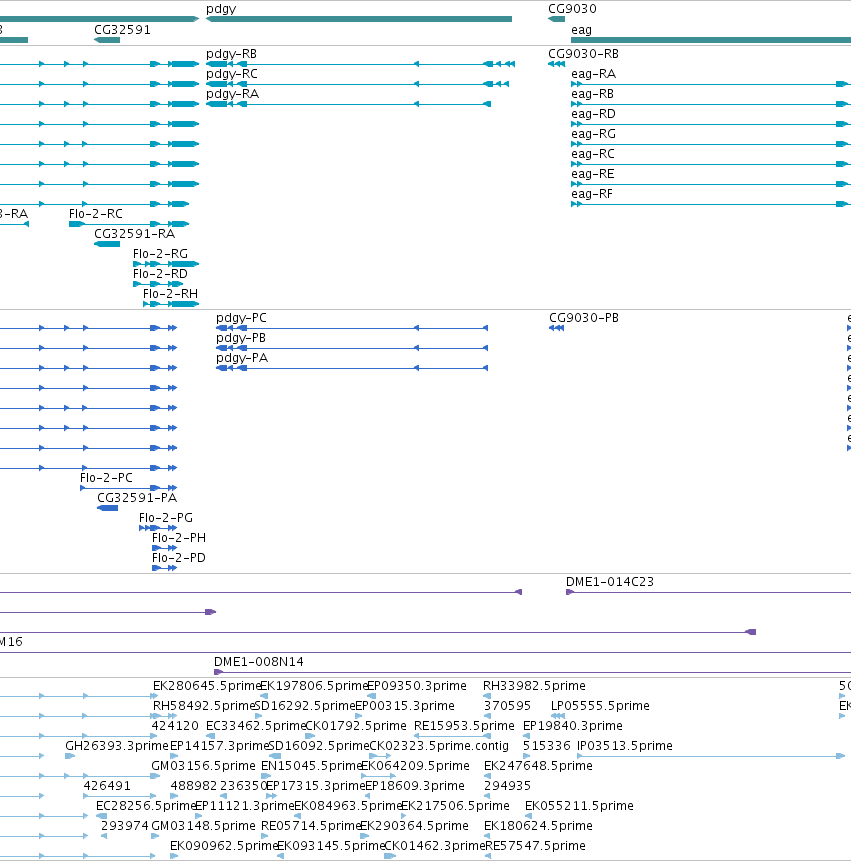Click the Flo-2-PC protein label
Image resolution: width=851 pixels, height=861 pixels.
pyautogui.click(x=107, y=478)
